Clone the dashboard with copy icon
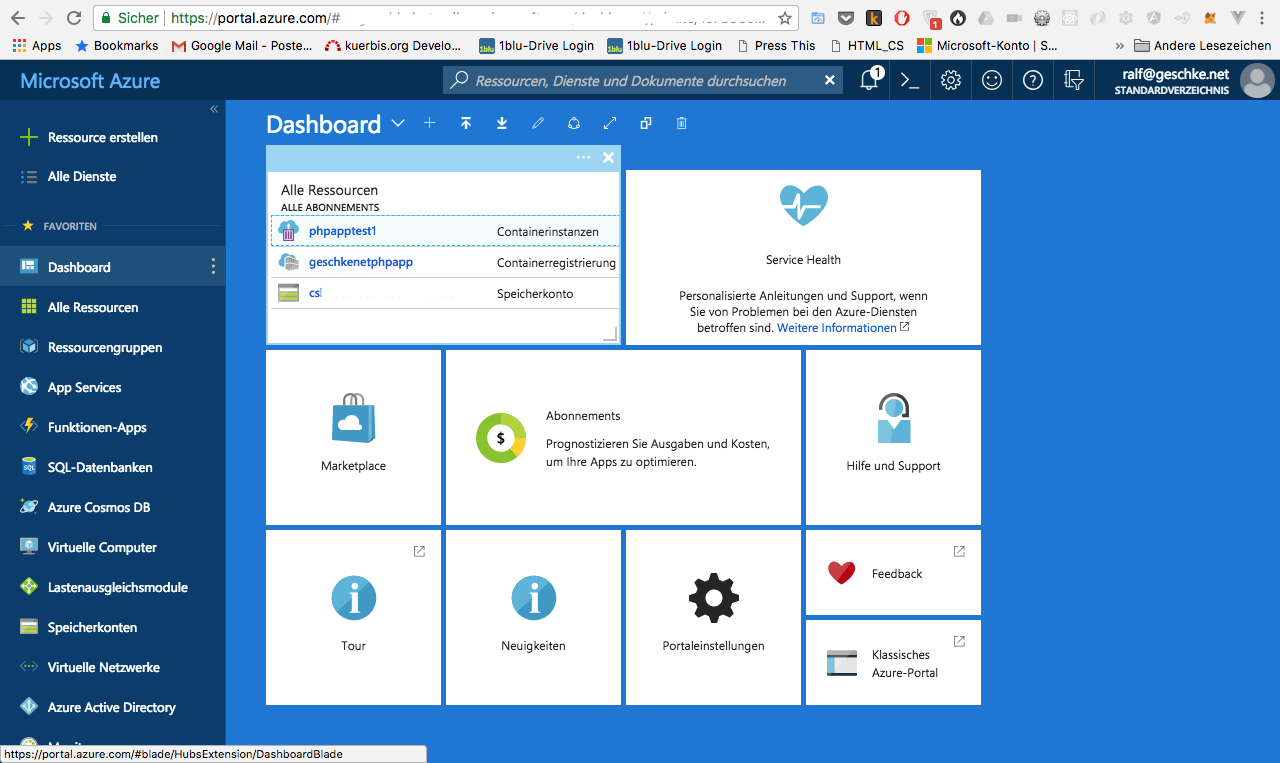This screenshot has height=763, width=1280. (x=646, y=123)
